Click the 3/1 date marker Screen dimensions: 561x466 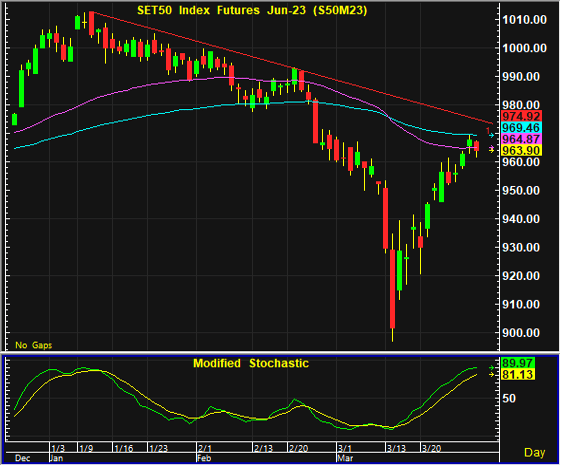[345, 448]
